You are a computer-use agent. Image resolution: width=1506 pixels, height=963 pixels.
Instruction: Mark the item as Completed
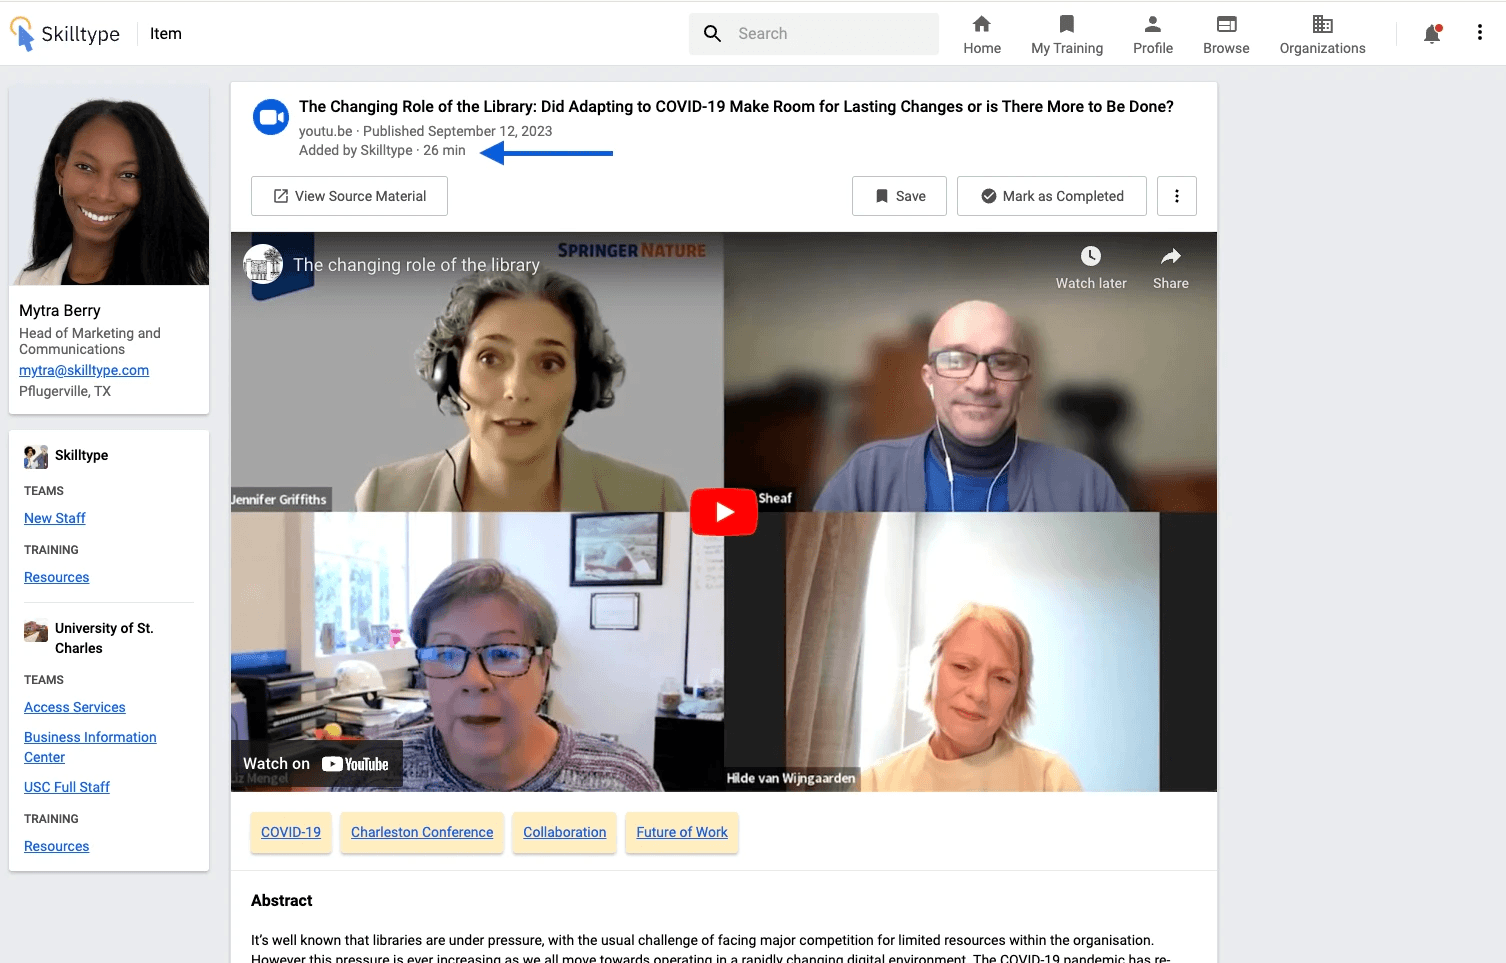(x=1052, y=196)
